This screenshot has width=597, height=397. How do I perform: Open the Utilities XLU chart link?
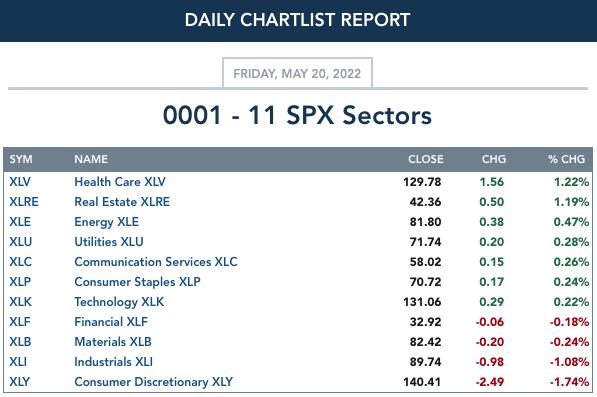109,242
